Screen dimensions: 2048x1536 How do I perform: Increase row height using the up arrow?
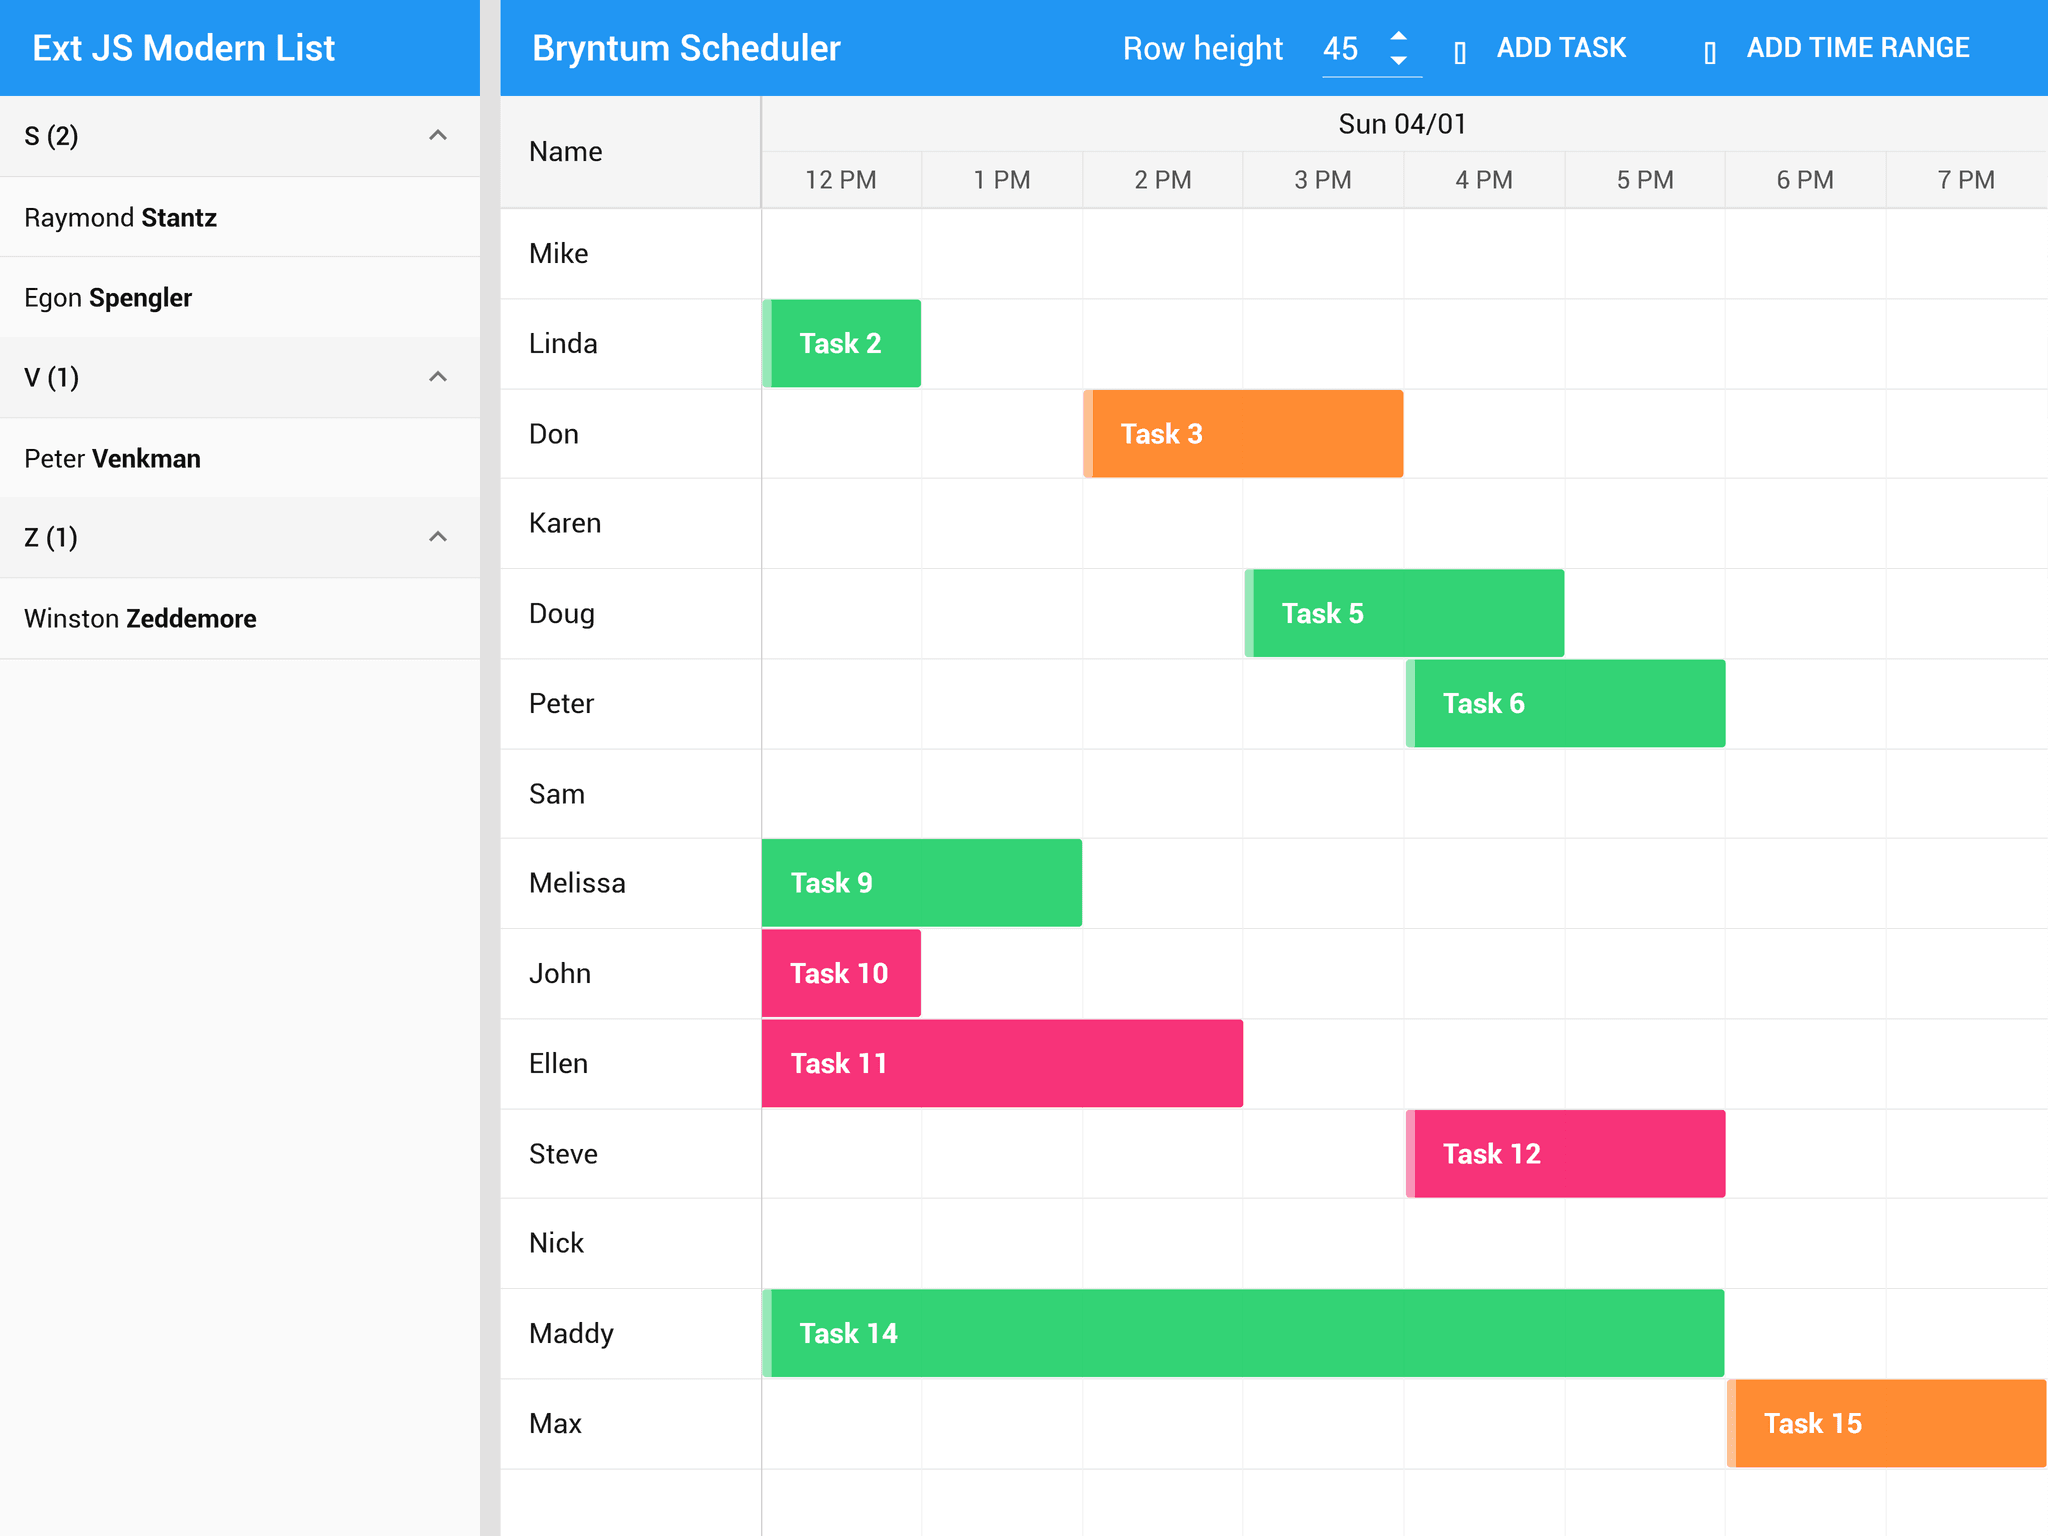click(x=1399, y=36)
